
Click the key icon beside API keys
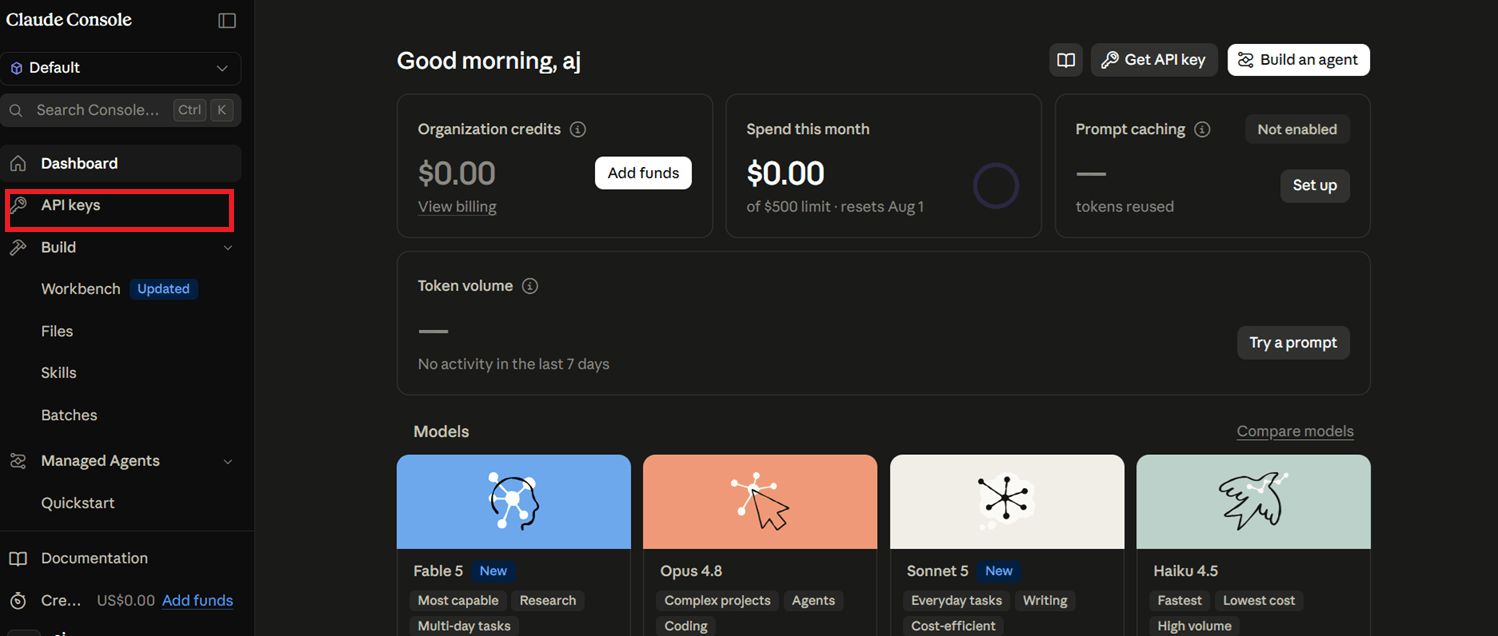(x=18, y=205)
